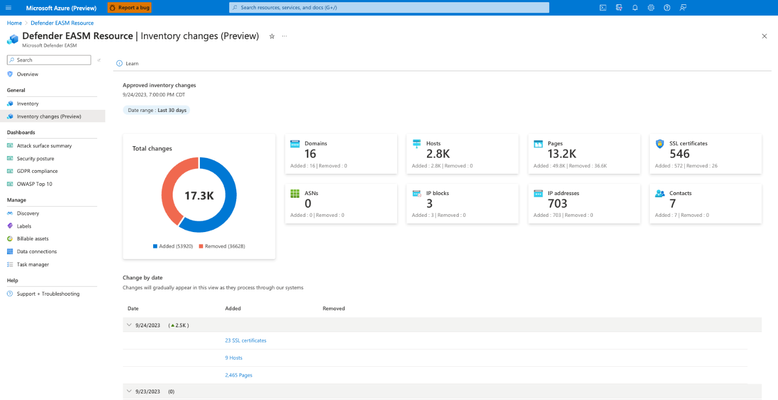Click the Removed column header
This screenshot has height=400, width=778.
click(x=333, y=308)
